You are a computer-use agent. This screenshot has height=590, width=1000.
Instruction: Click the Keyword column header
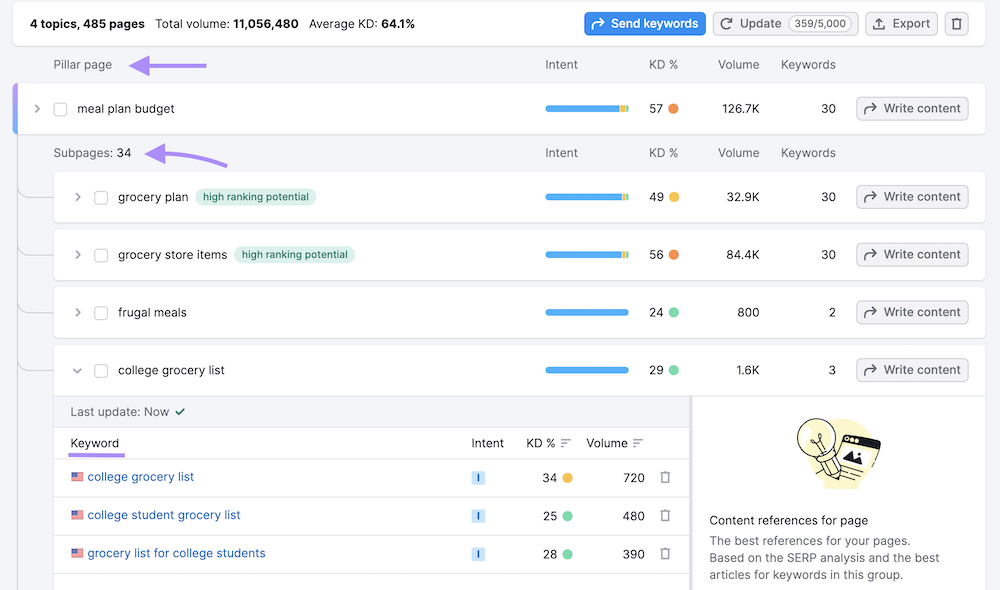95,443
